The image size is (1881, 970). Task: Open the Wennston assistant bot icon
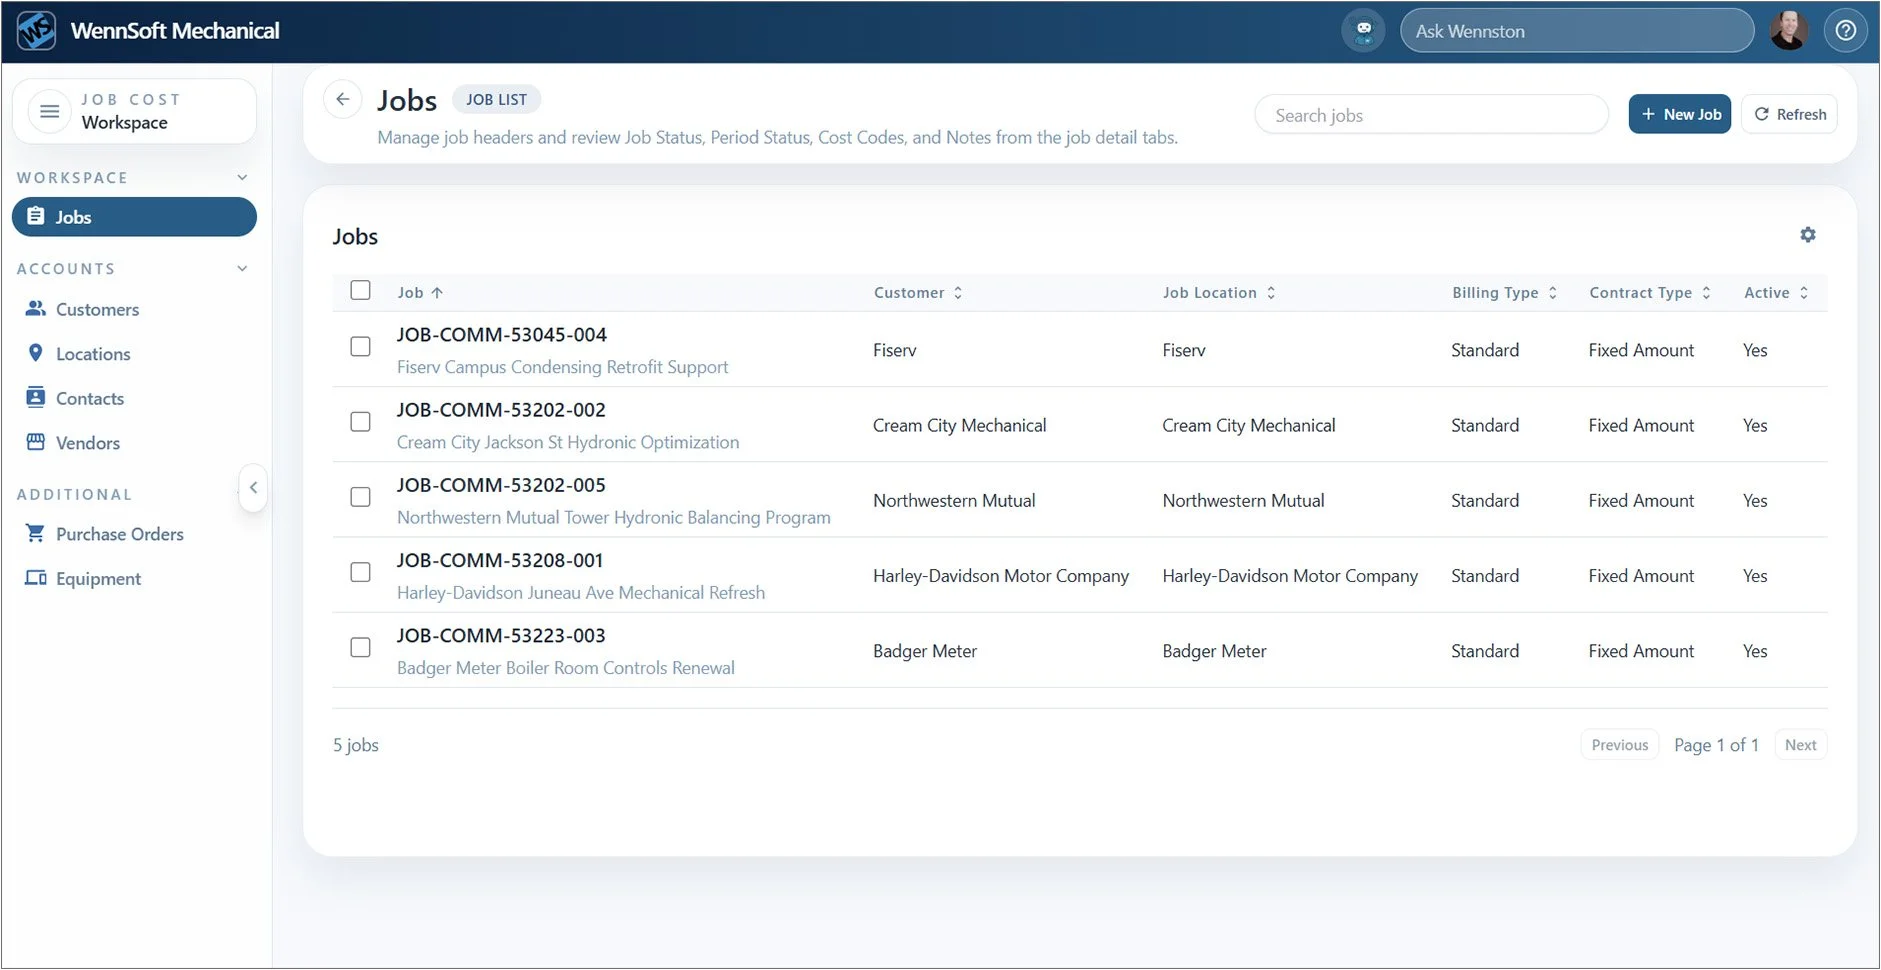[x=1363, y=31]
